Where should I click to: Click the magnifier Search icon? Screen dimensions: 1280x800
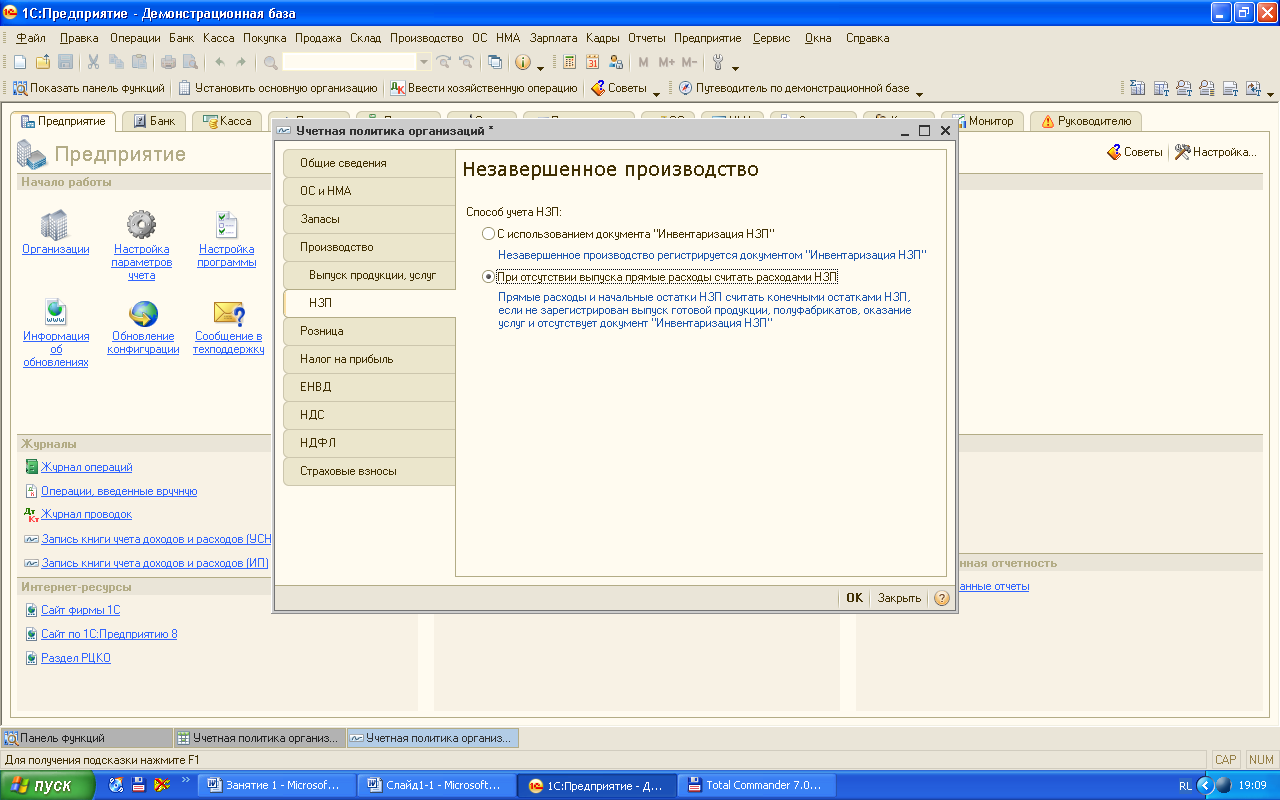click(x=270, y=62)
